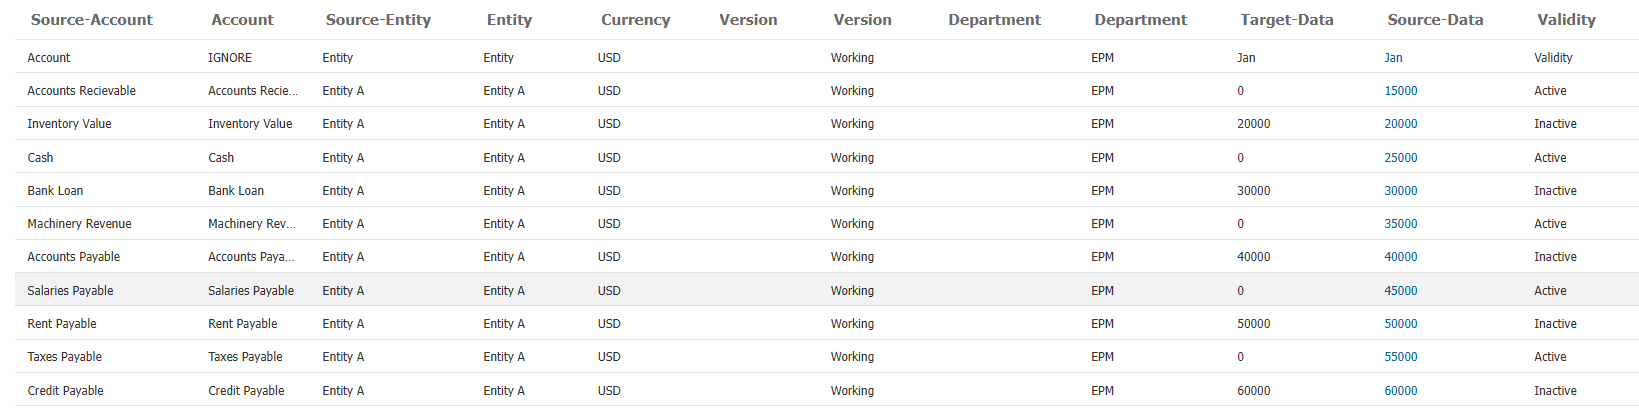Select the Salaries Payable source account row

pyautogui.click(x=827, y=290)
